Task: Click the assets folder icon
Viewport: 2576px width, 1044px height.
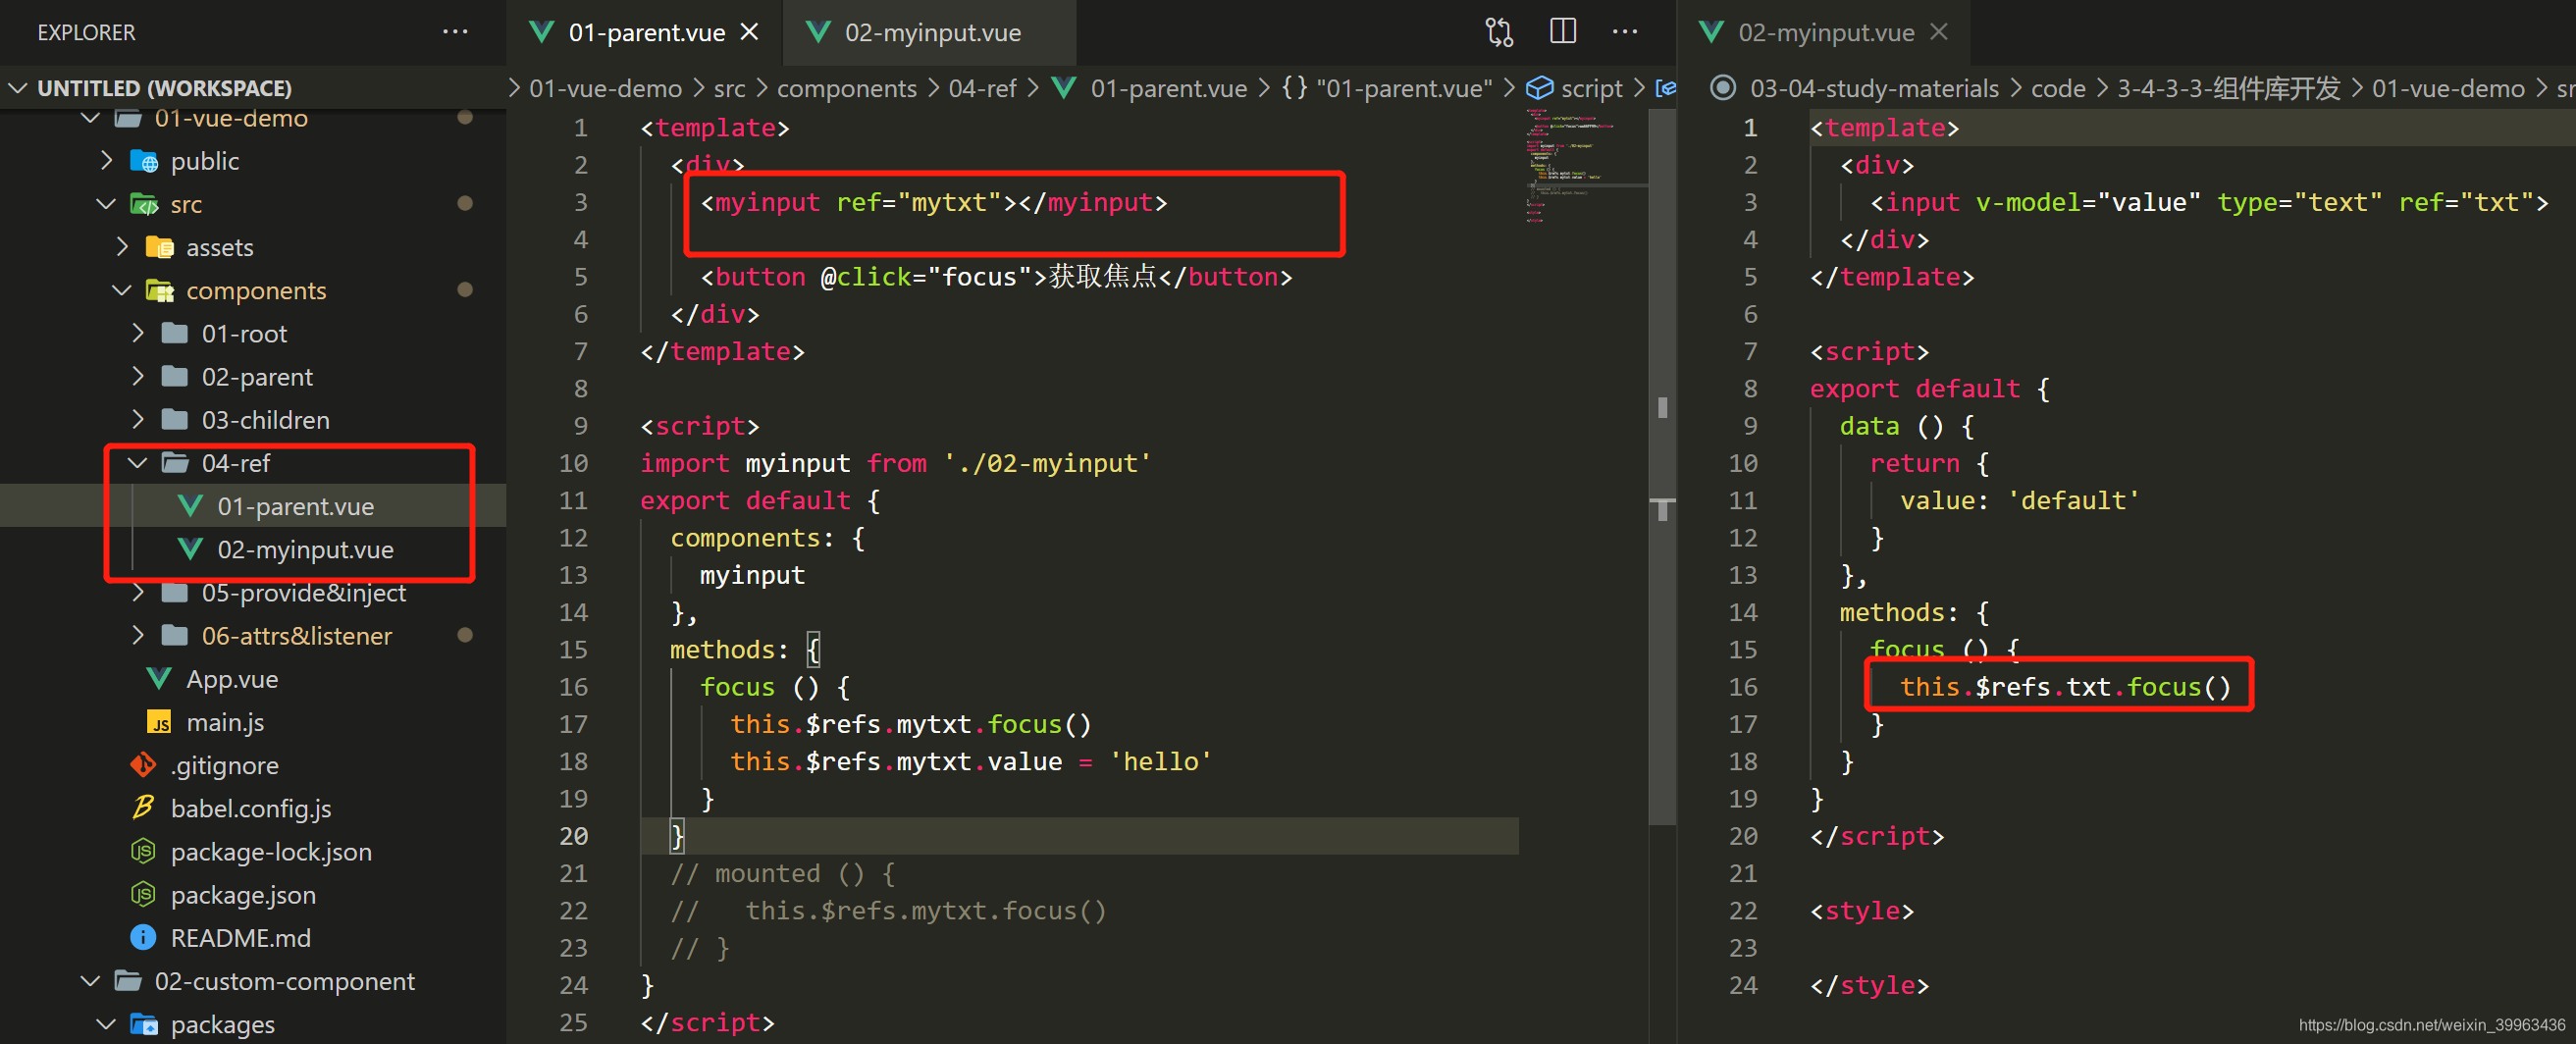Action: click(x=159, y=247)
